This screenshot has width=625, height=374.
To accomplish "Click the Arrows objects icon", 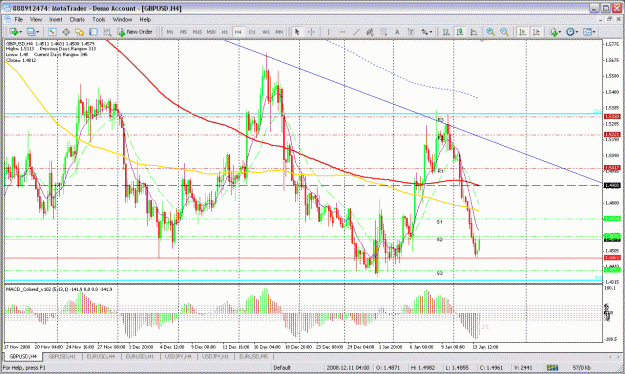I will pyautogui.click(x=425, y=32).
